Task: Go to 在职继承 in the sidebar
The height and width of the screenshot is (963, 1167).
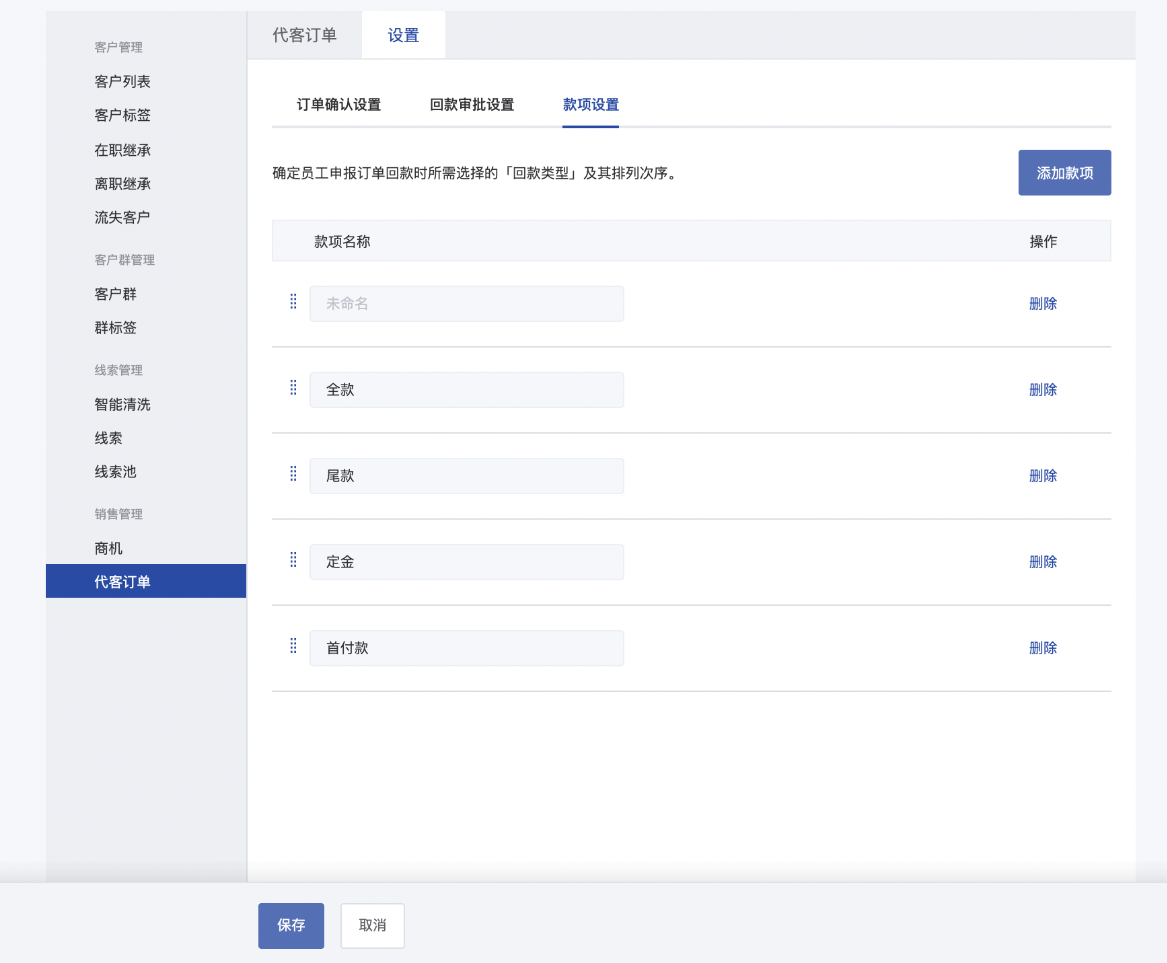Action: 123,150
